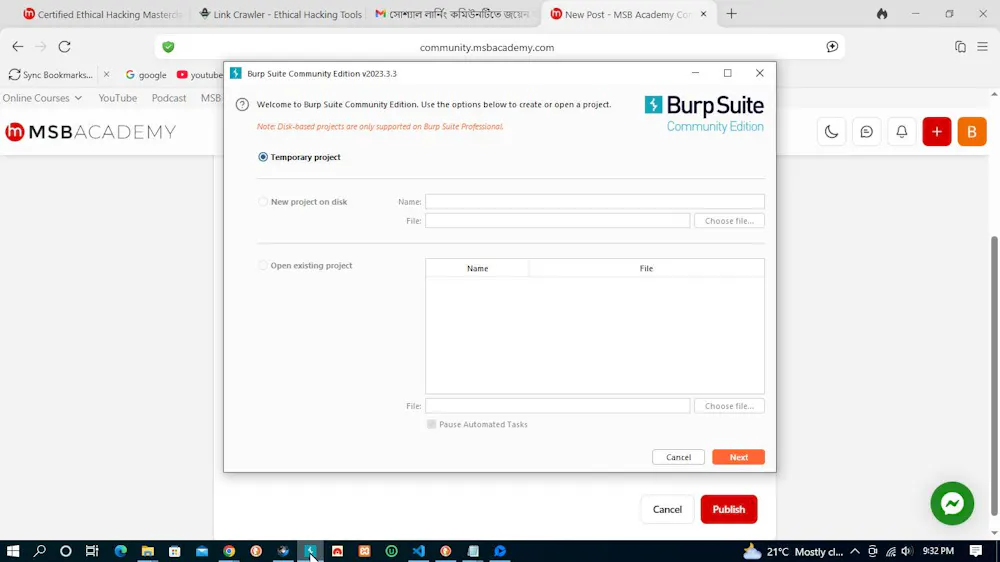Open the youtube bookmark
The height and width of the screenshot is (562, 1000).
point(199,75)
